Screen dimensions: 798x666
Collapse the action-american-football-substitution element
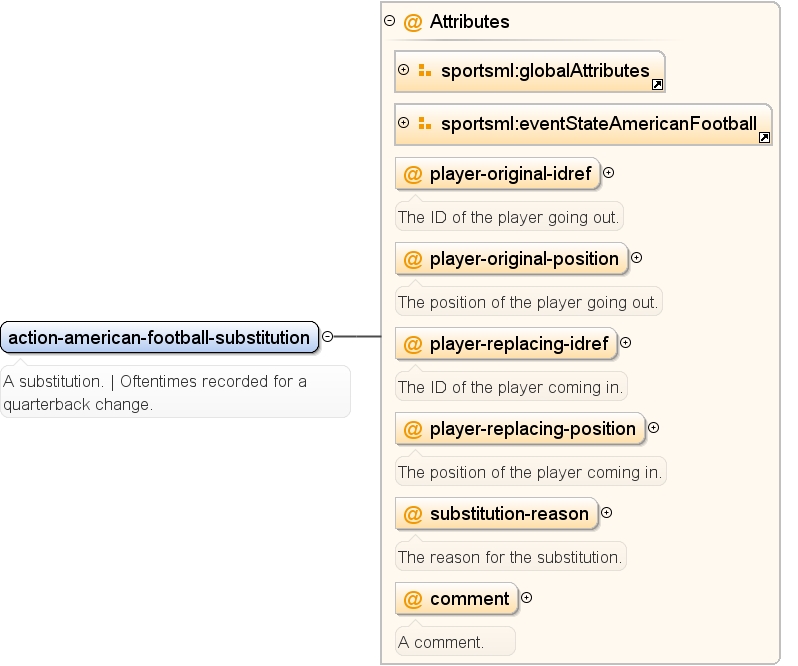point(328,336)
